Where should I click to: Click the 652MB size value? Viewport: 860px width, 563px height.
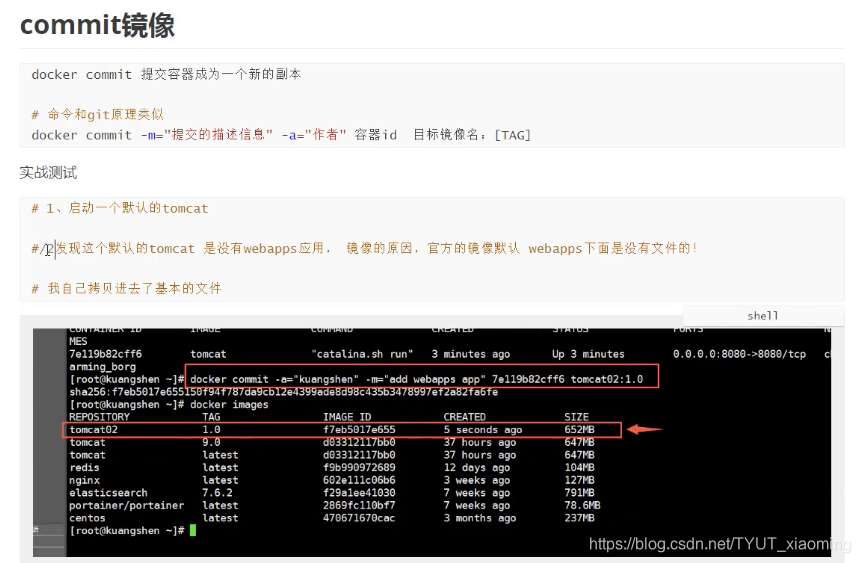(x=580, y=430)
